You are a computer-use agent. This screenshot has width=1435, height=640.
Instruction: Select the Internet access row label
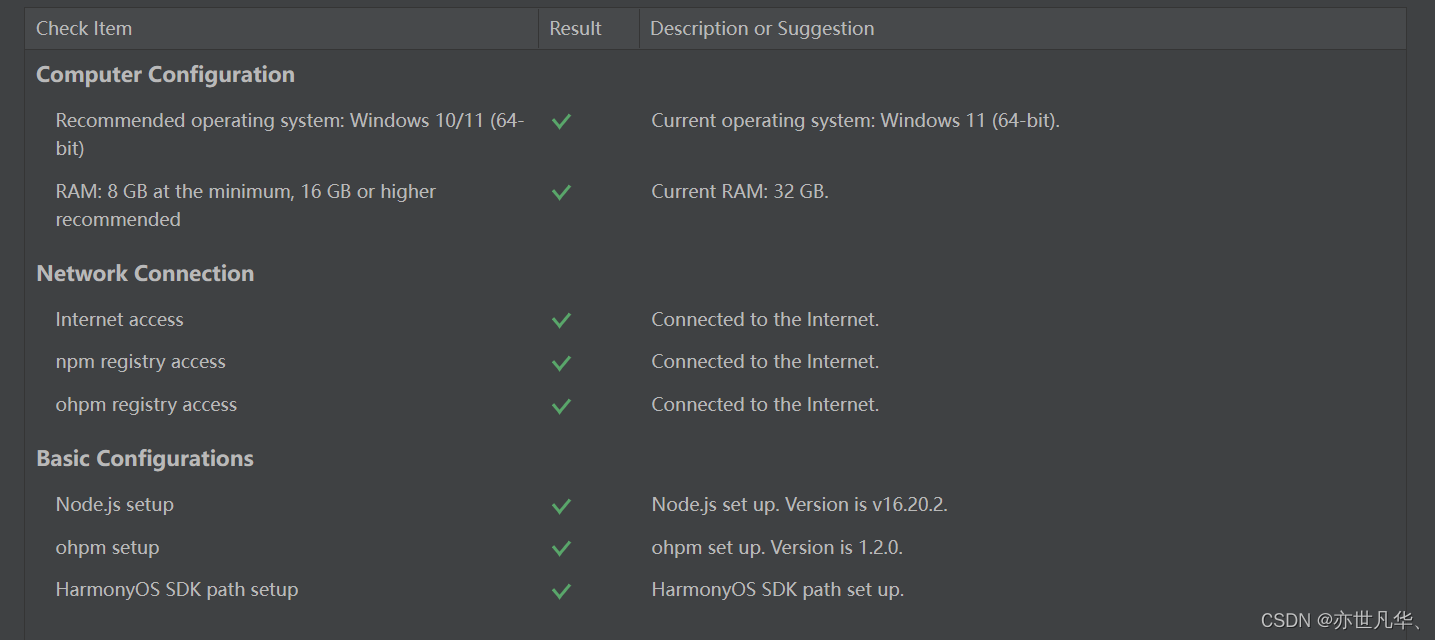click(120, 320)
